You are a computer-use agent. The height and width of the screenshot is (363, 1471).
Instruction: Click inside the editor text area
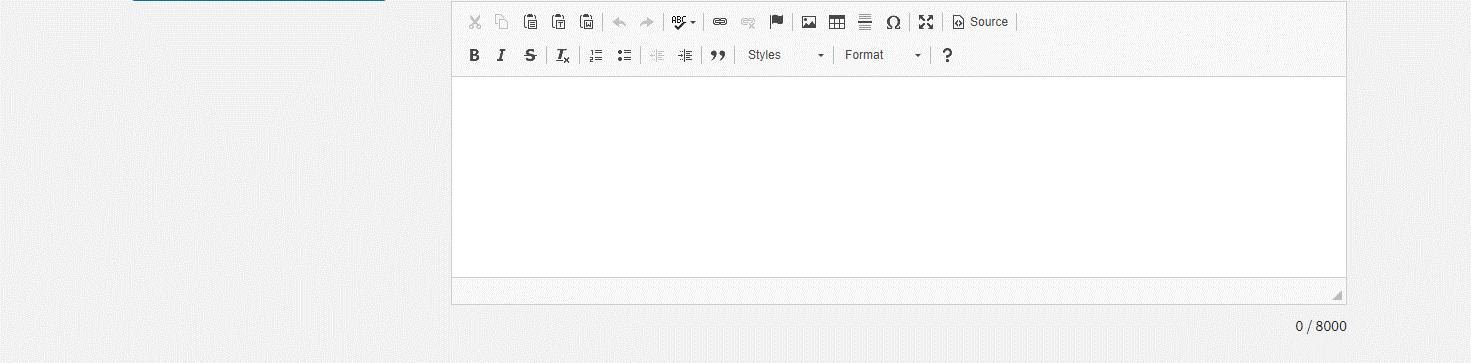tap(898, 177)
